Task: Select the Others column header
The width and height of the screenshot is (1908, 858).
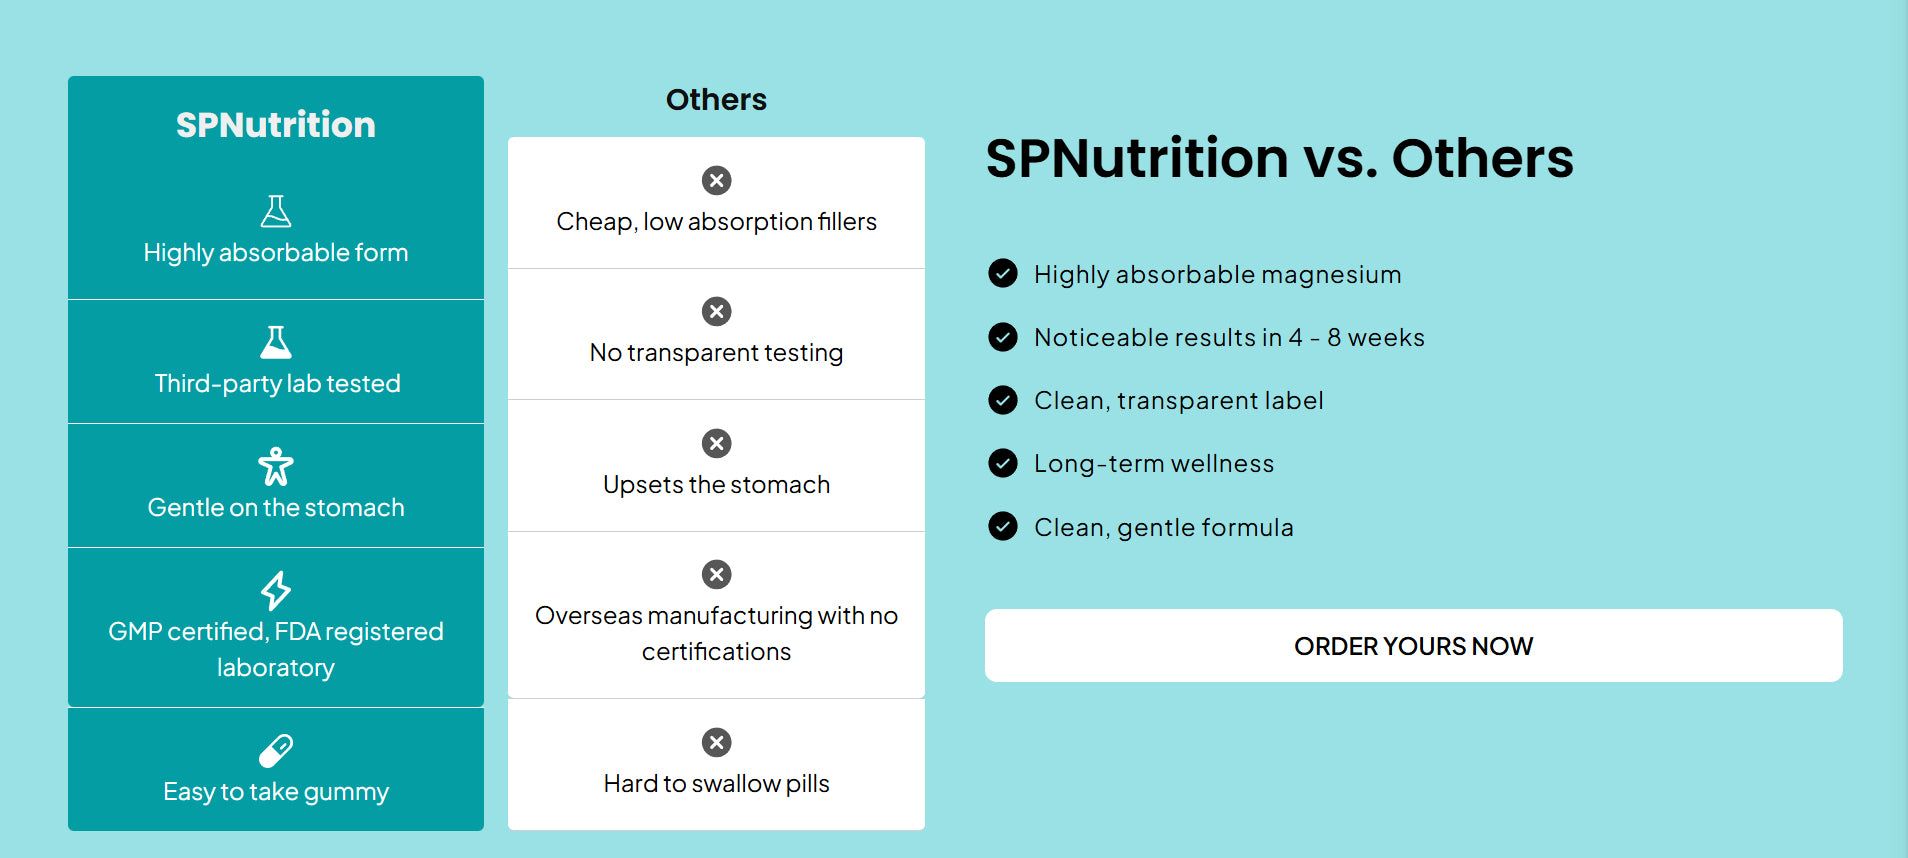Action: coord(716,99)
